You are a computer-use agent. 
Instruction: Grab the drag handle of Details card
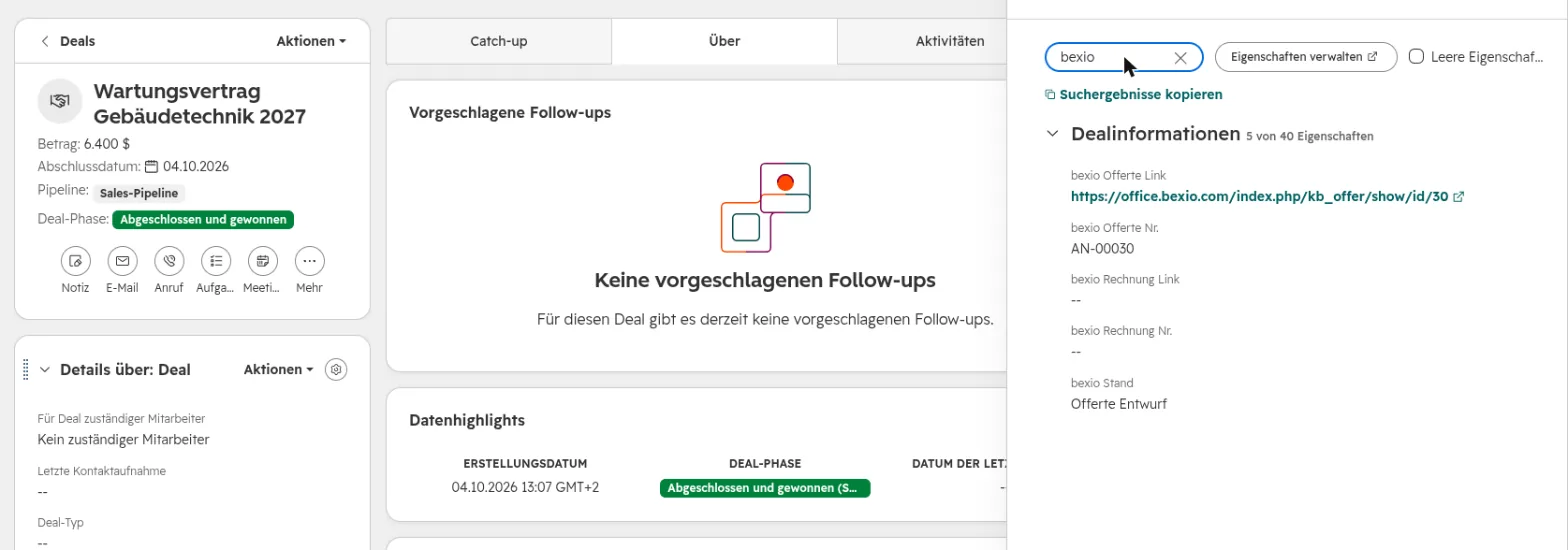pos(26,369)
